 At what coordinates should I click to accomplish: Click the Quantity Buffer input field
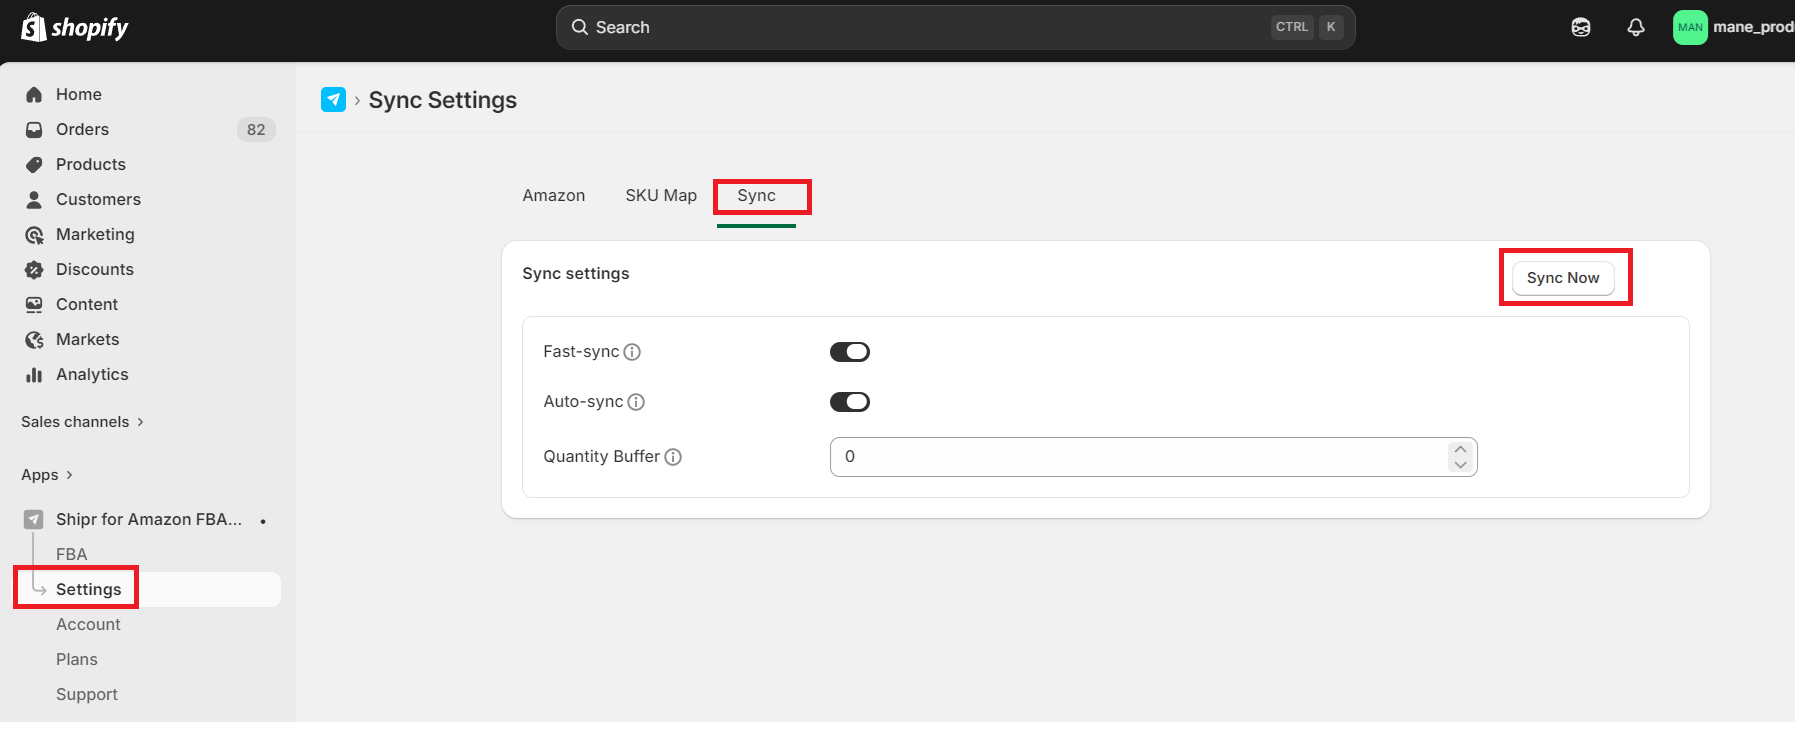[1153, 457]
